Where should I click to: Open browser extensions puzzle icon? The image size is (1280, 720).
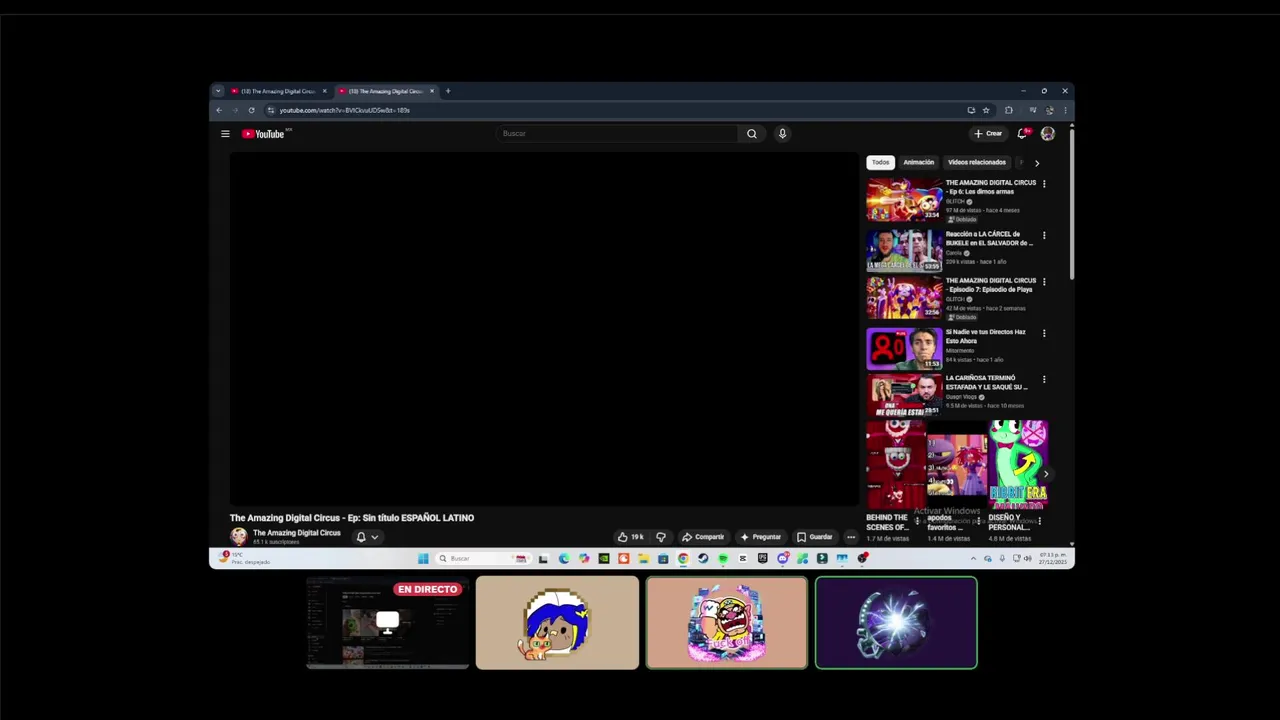tap(1009, 110)
